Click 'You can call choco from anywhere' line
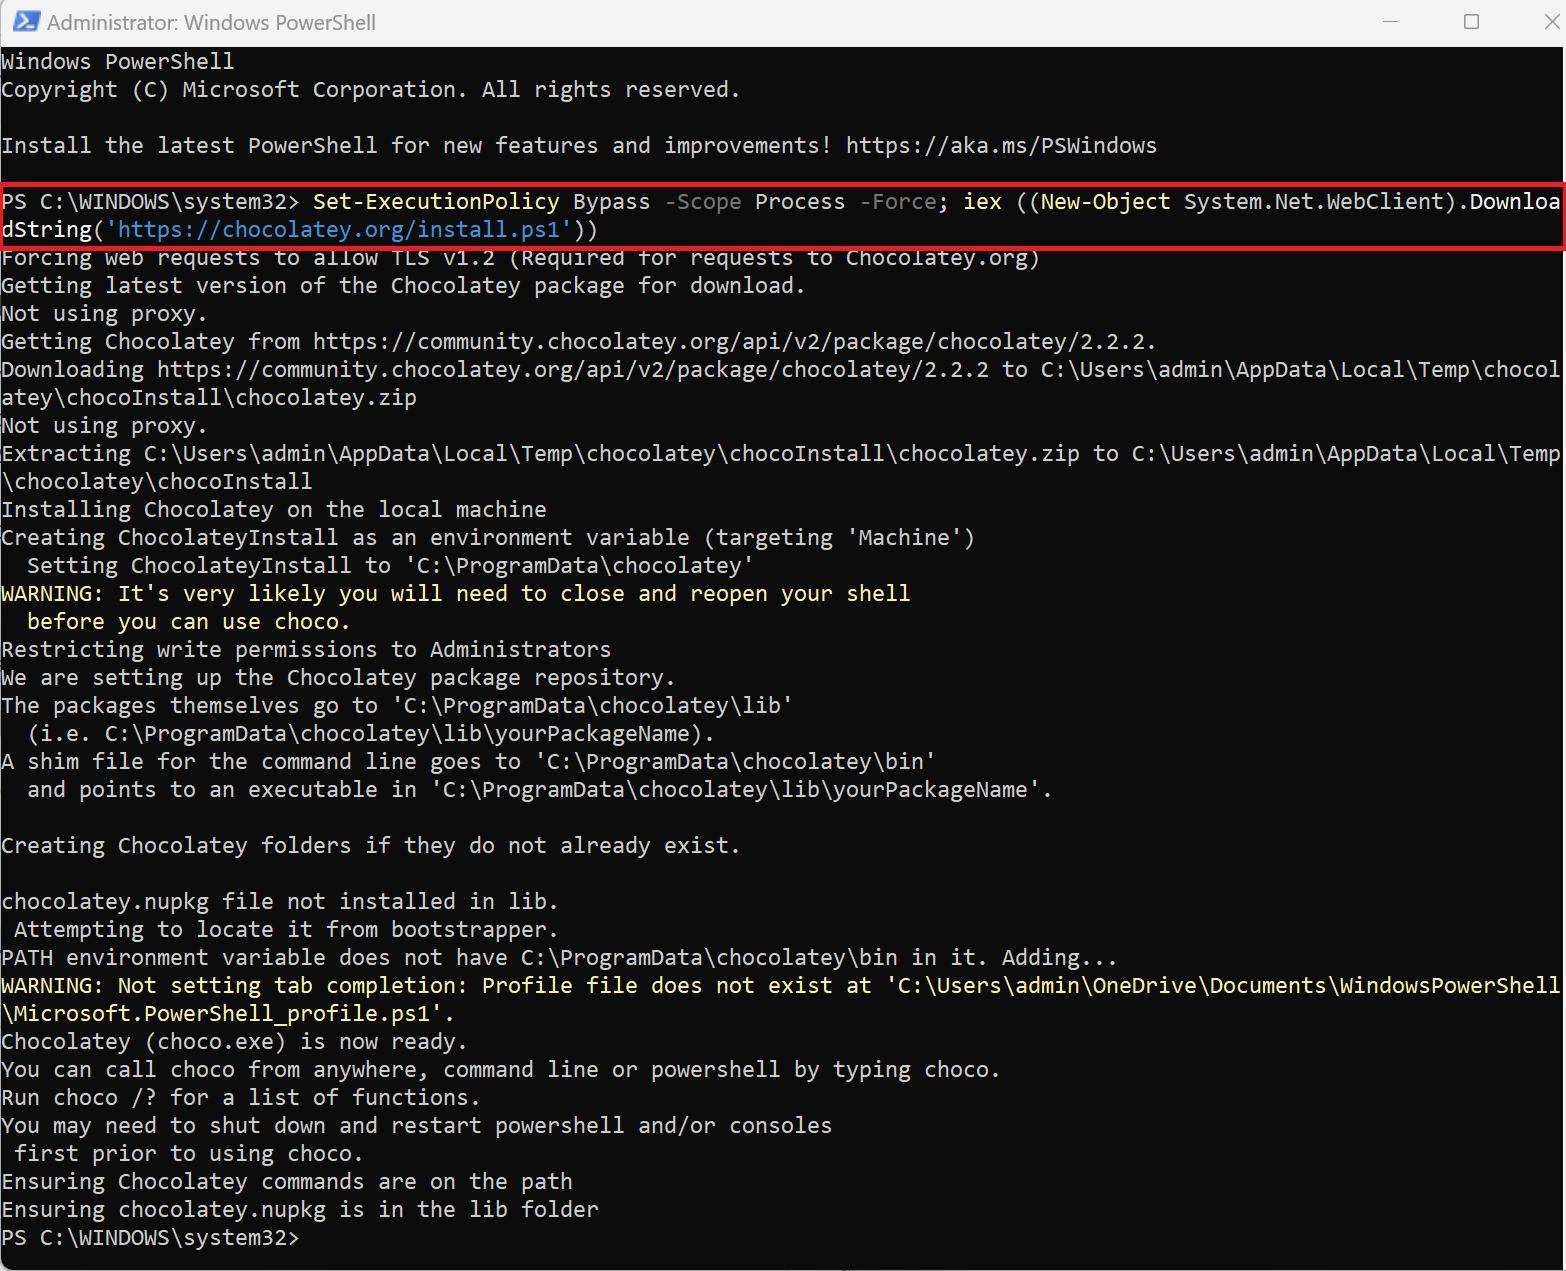1566x1271 pixels. click(x=501, y=1070)
